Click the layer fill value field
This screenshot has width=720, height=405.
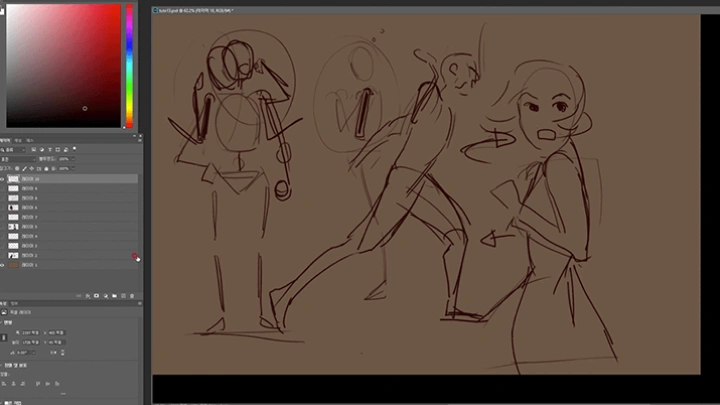point(64,169)
